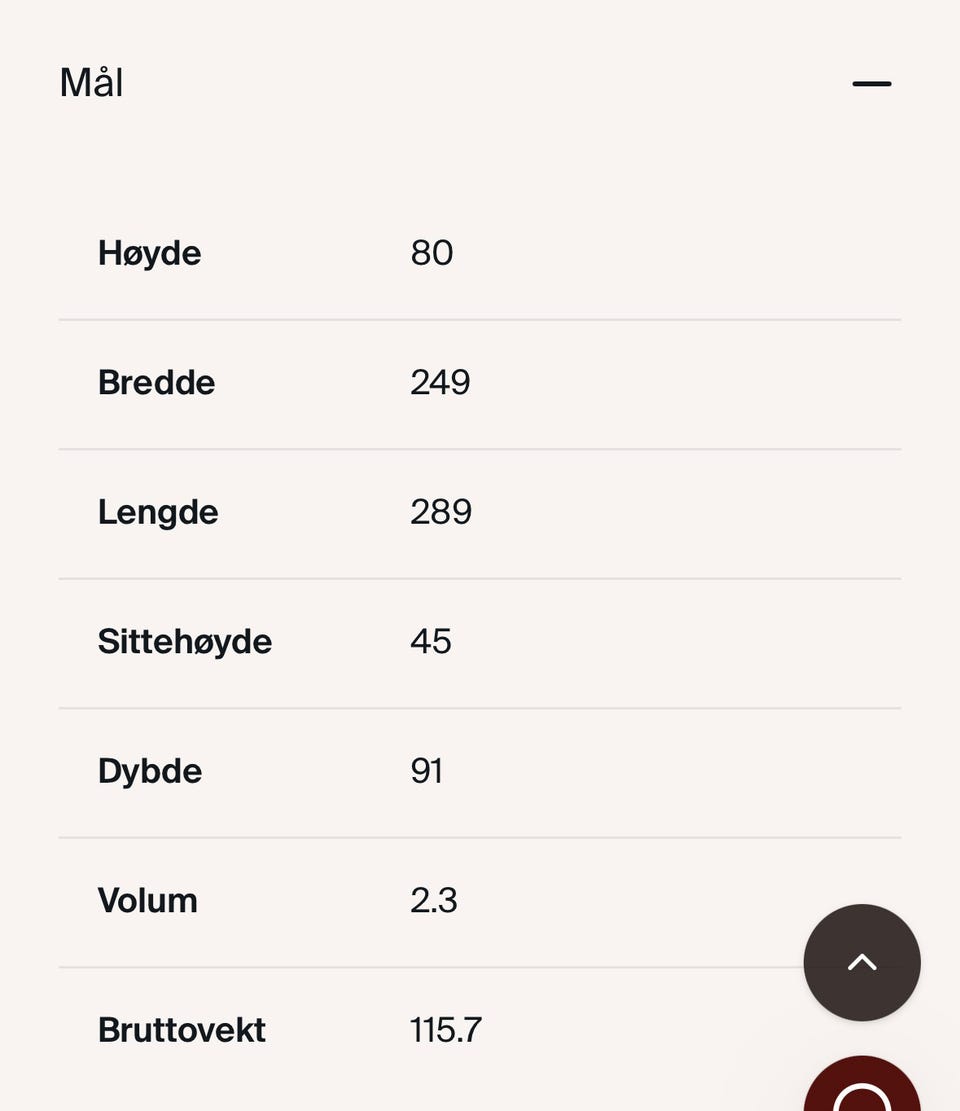Open the dark red round search button
Viewport: 960px width, 1111px height.
[x=862, y=1084]
